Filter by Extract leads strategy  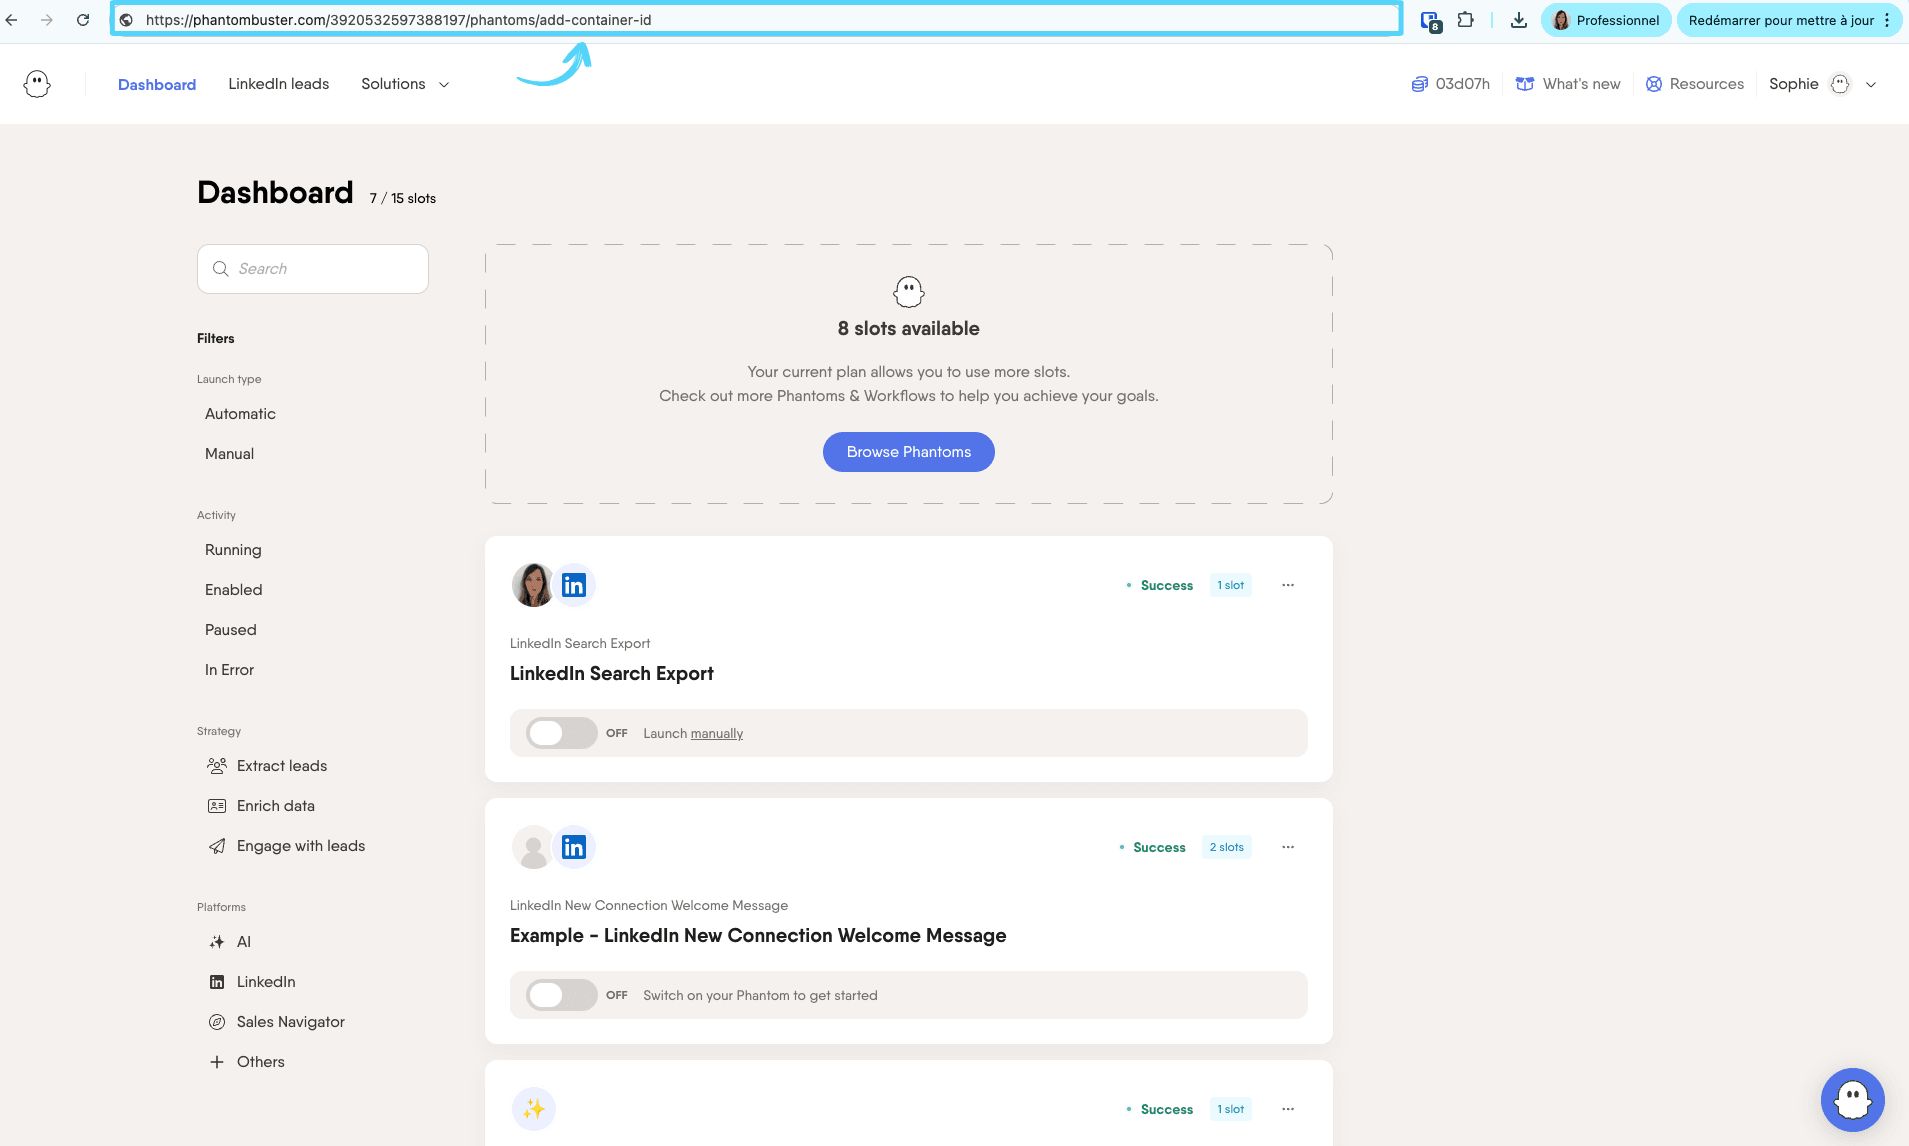[267, 766]
